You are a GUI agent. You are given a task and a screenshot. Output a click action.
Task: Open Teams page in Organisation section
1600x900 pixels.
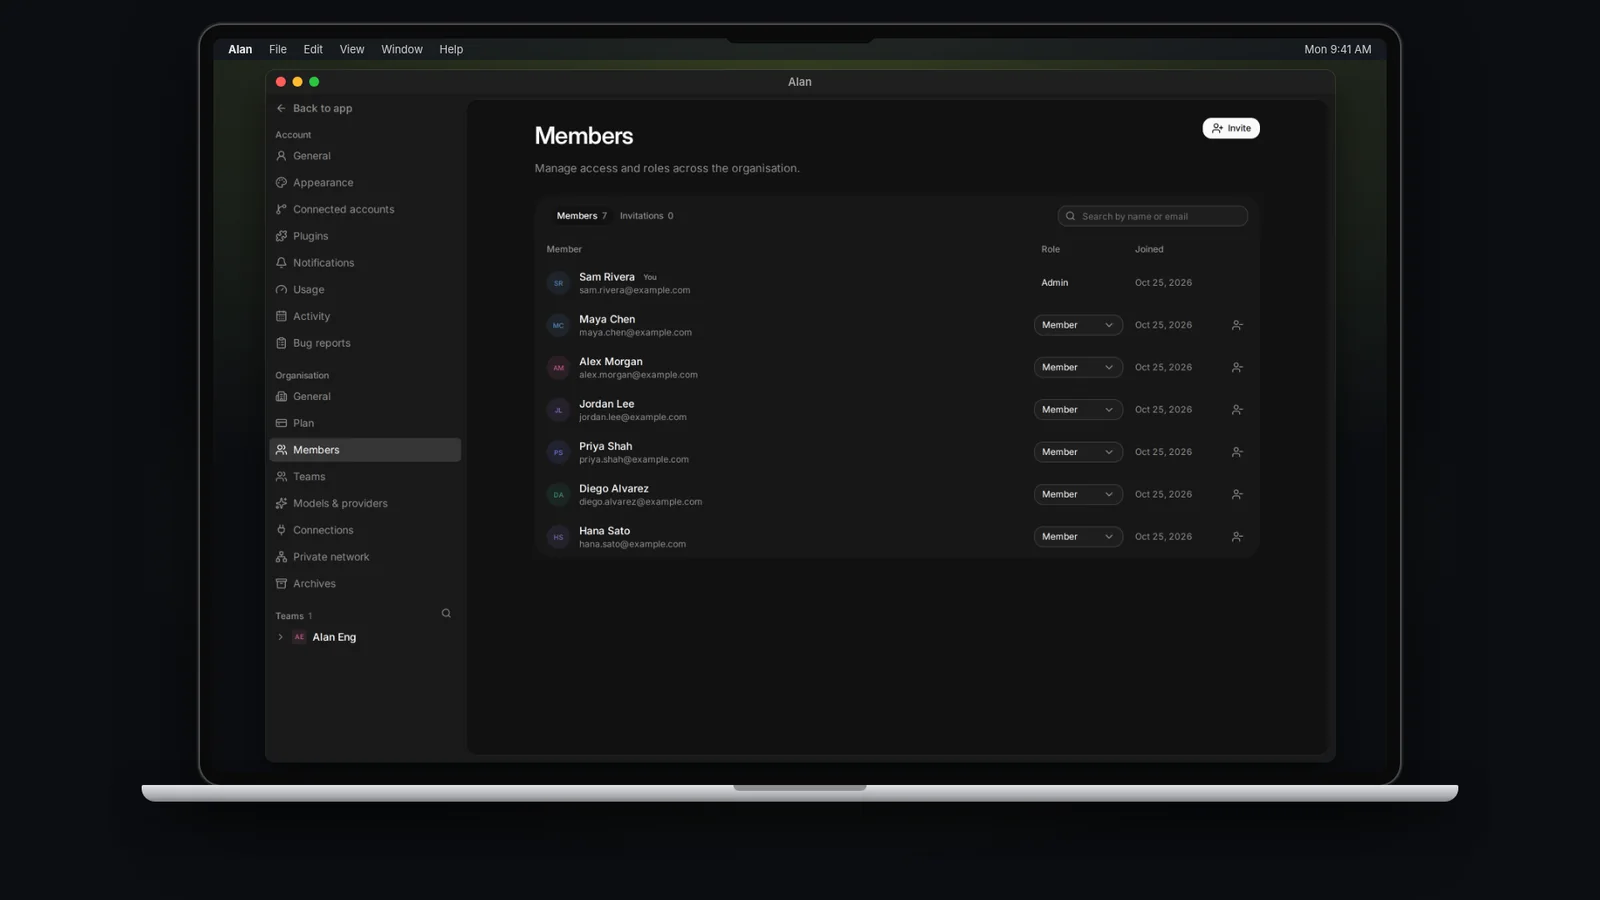pyautogui.click(x=365, y=477)
